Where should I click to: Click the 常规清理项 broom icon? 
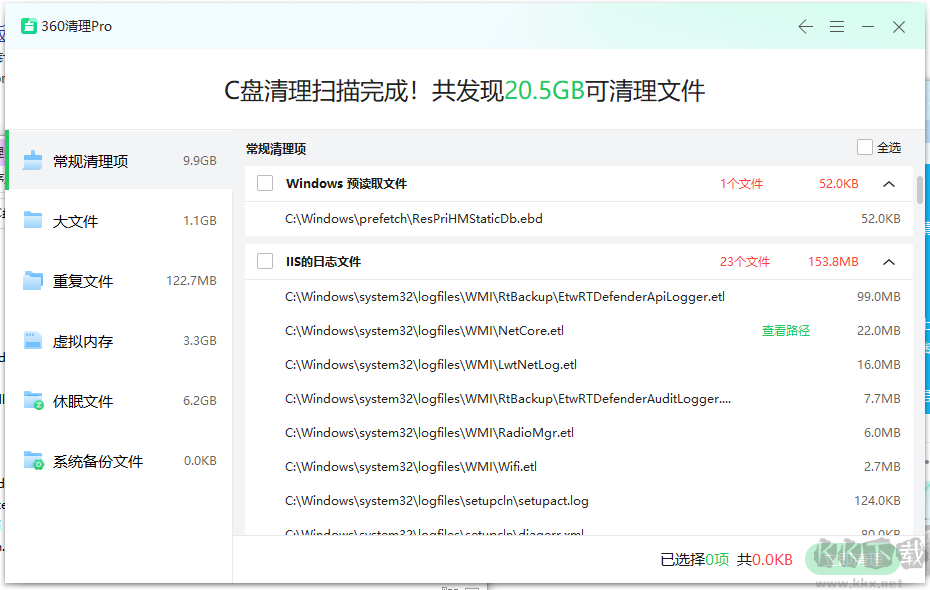click(33, 160)
